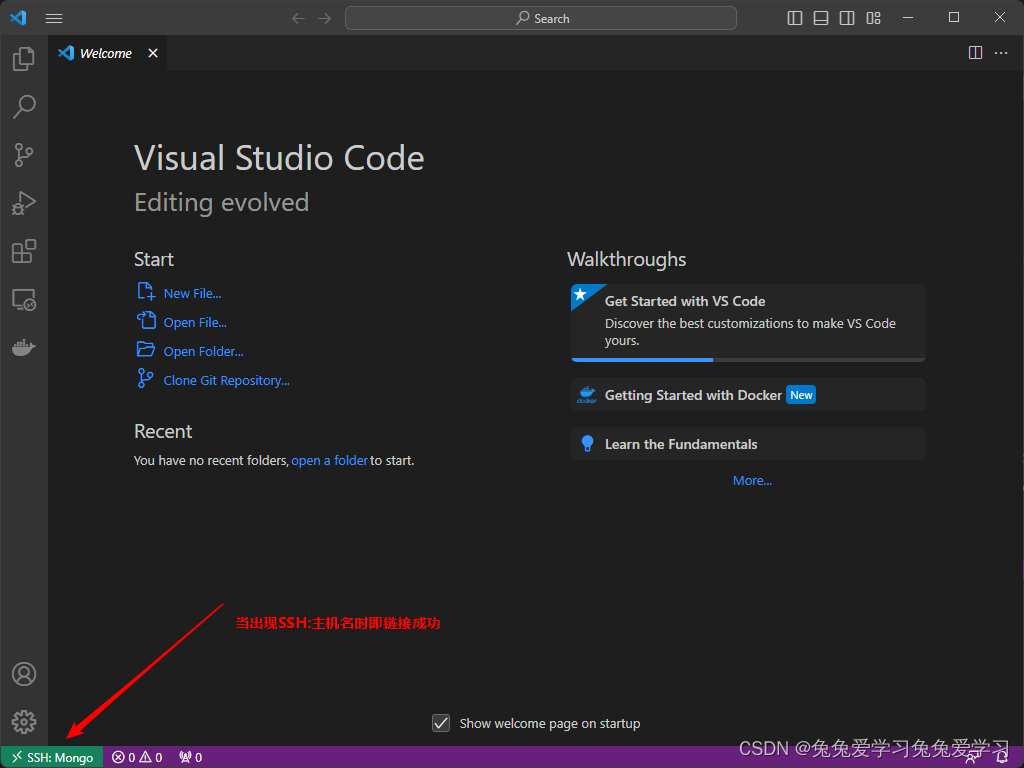Open the Docker view in activity bar
This screenshot has width=1024, height=768.
(24, 347)
